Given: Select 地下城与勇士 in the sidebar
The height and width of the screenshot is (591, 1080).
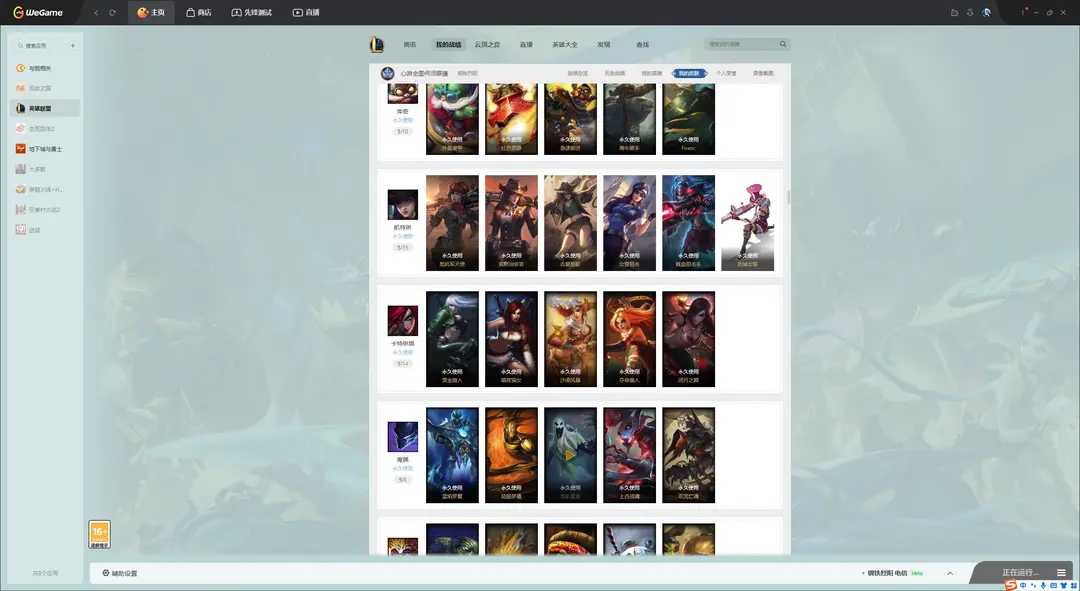Looking at the screenshot, I should (x=45, y=149).
